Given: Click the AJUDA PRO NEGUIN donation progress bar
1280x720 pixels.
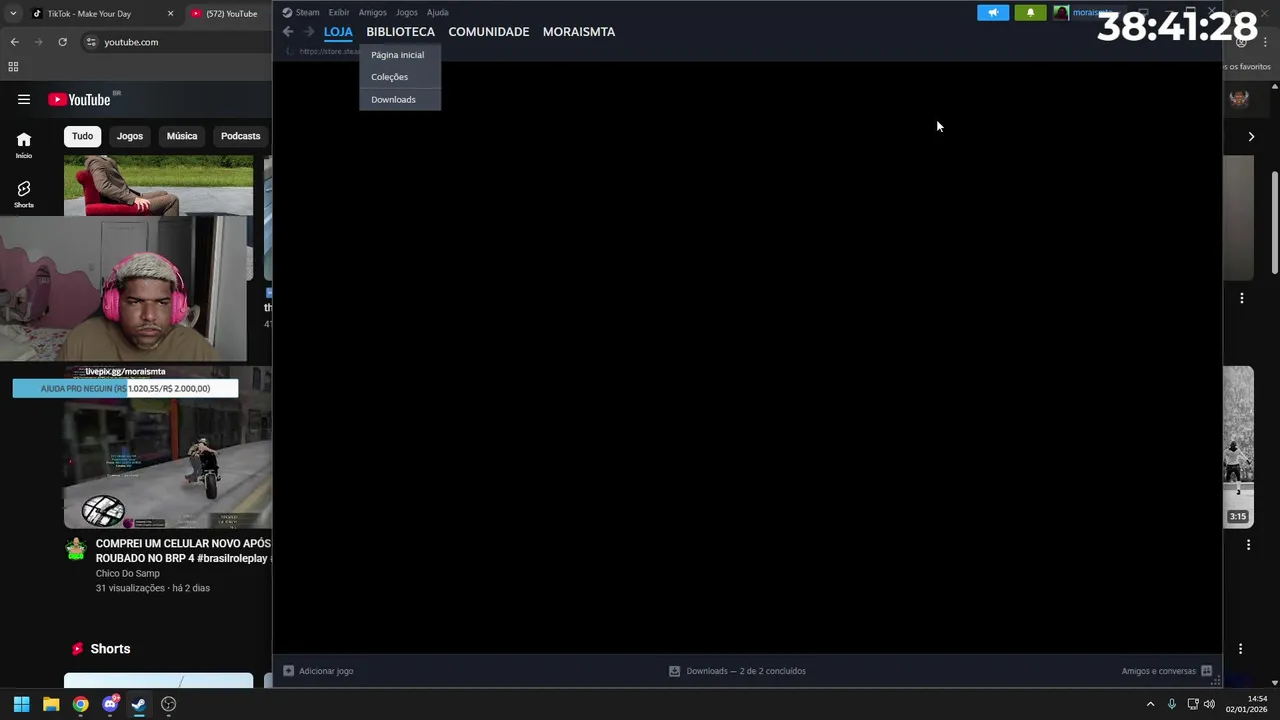Looking at the screenshot, I should pyautogui.click(x=125, y=388).
